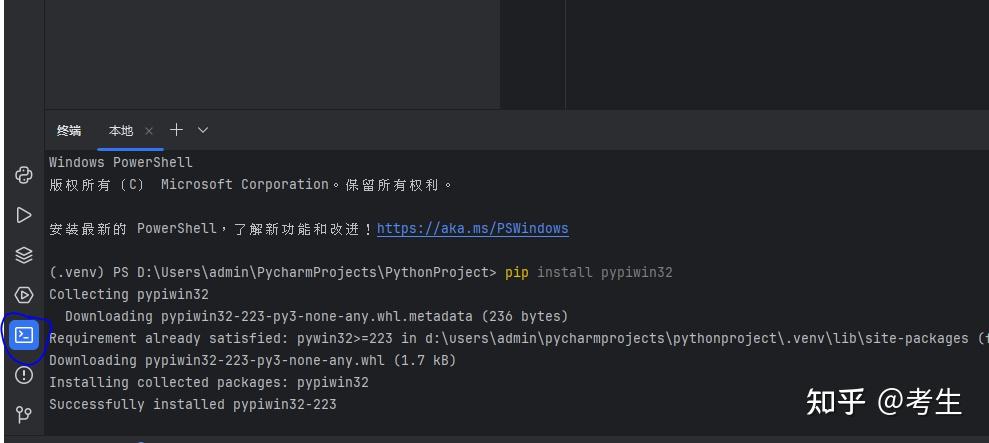Screen dimensions: 989x443
Task: Click the Collecting pypiwin32 output line
Action: click(x=129, y=294)
